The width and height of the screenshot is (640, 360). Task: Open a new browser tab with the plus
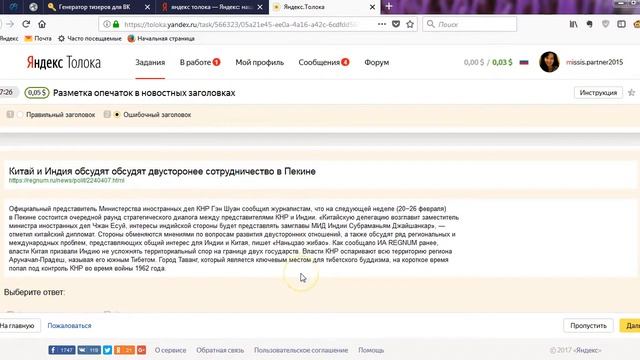click(389, 7)
